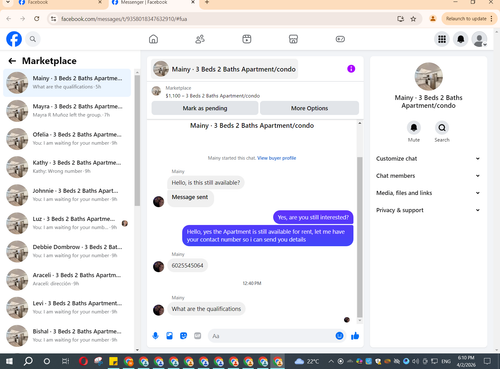Click the Facebook logo home icon
This screenshot has width=500, height=369.
tap(14, 39)
